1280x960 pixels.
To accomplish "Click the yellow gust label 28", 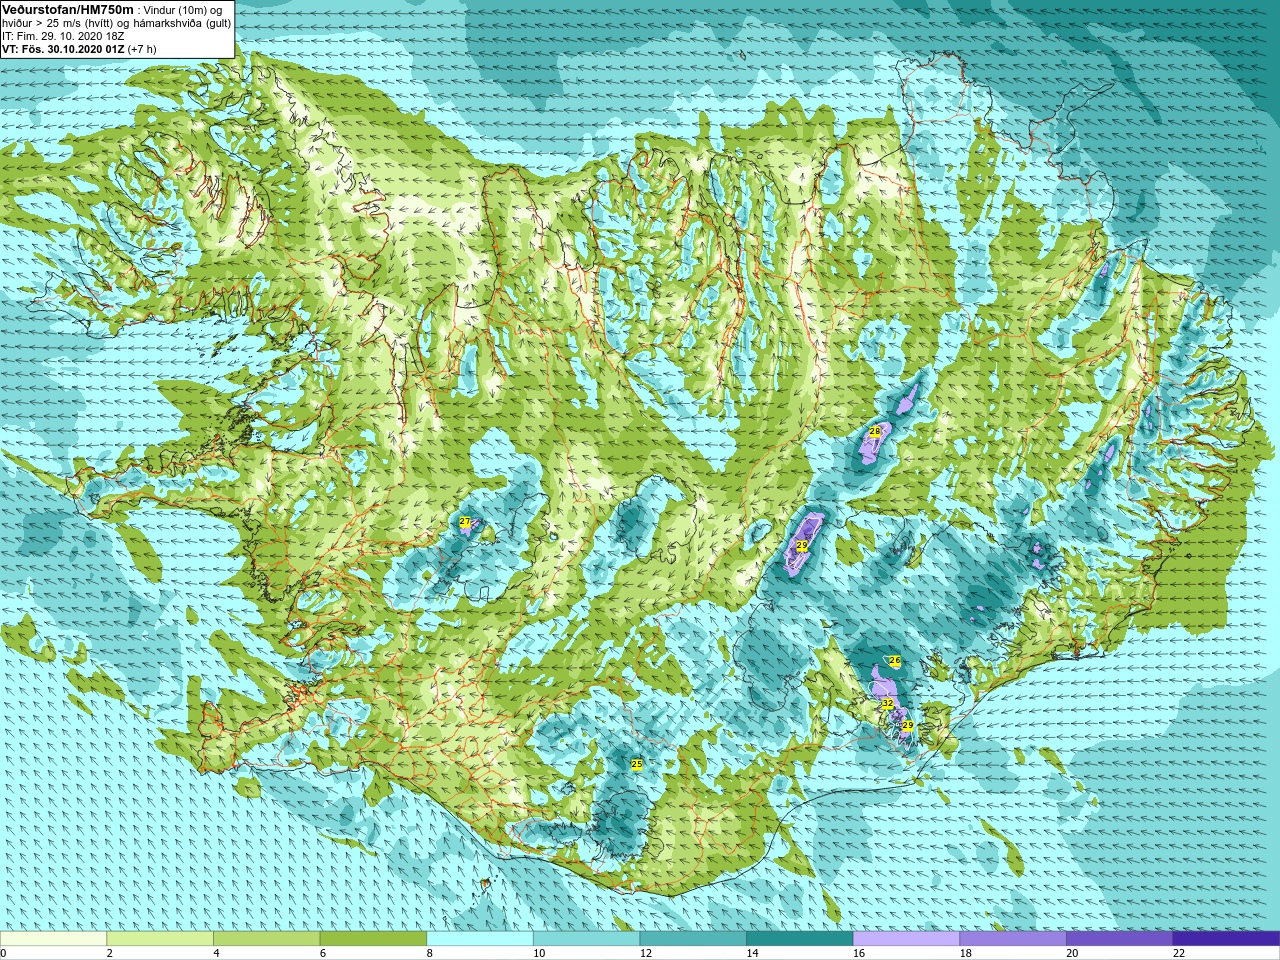I will coord(875,431).
